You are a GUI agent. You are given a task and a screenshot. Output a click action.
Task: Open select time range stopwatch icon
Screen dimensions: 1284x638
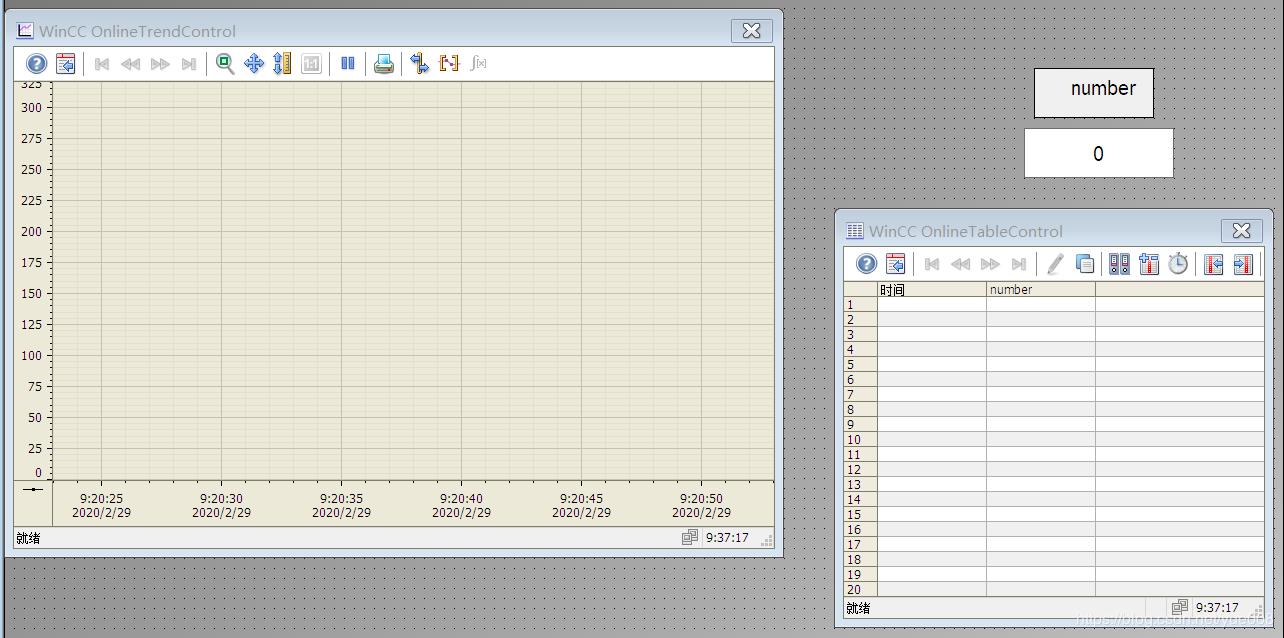(x=1178, y=264)
